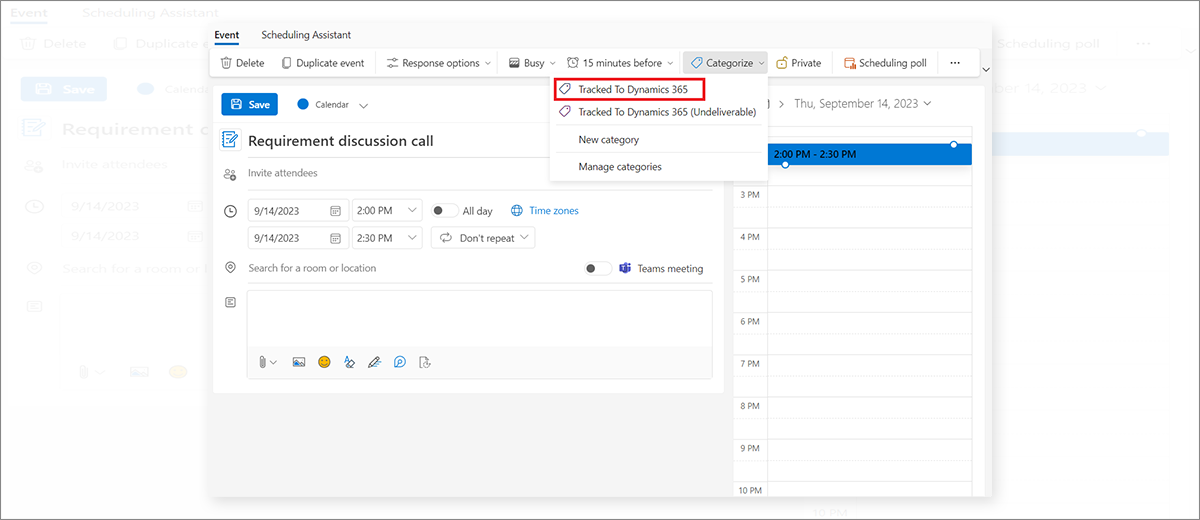Screen dimensions: 1200x520
Task: Click the location pin icon
Action: (230, 268)
